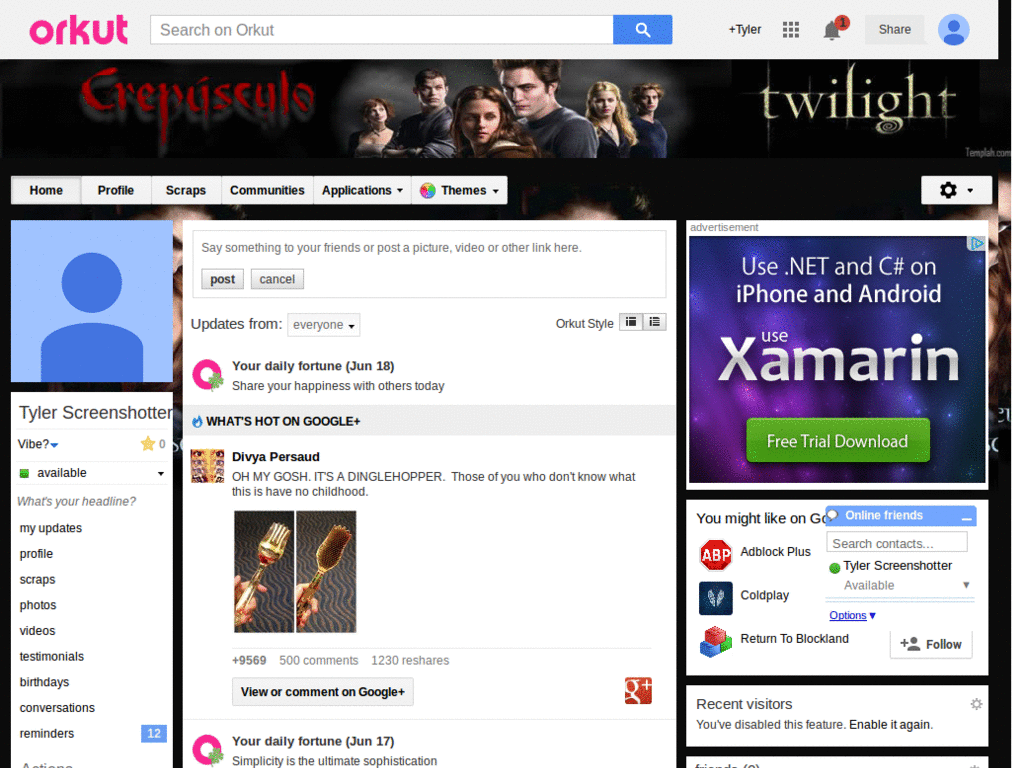Expand the Applications menu

[x=362, y=190]
